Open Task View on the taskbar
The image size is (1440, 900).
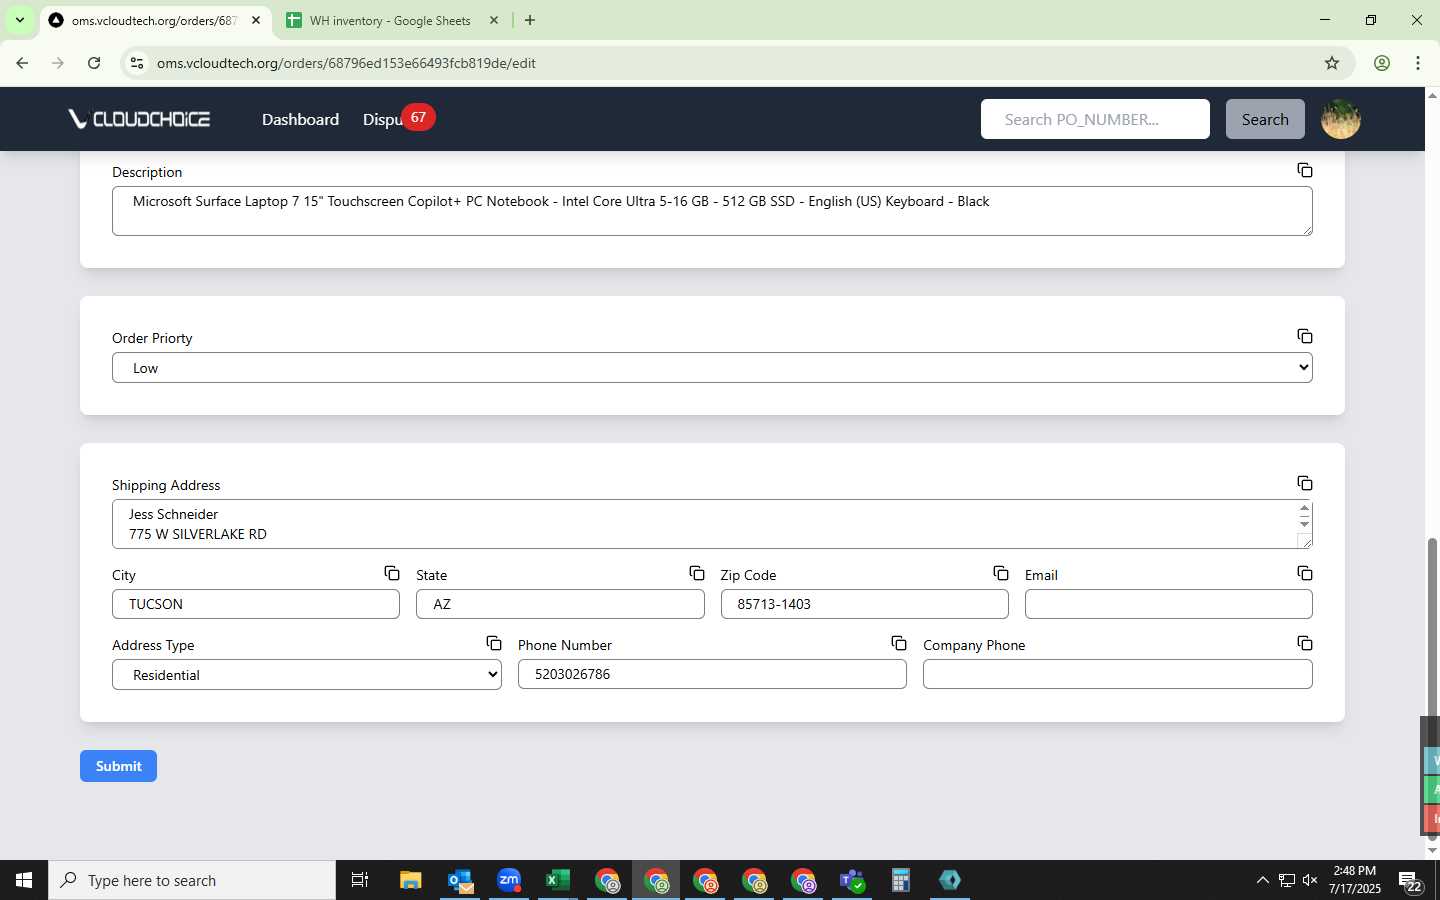360,881
